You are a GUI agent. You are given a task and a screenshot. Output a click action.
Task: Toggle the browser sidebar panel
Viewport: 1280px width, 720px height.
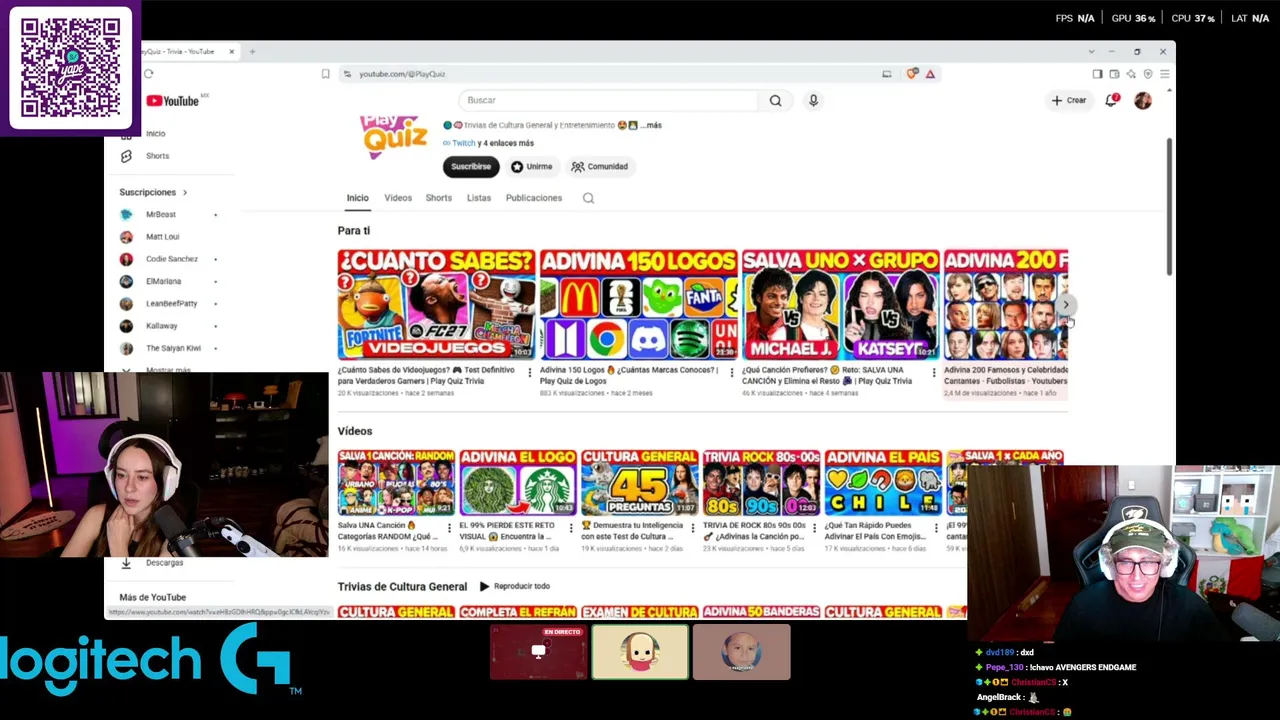(x=1097, y=74)
